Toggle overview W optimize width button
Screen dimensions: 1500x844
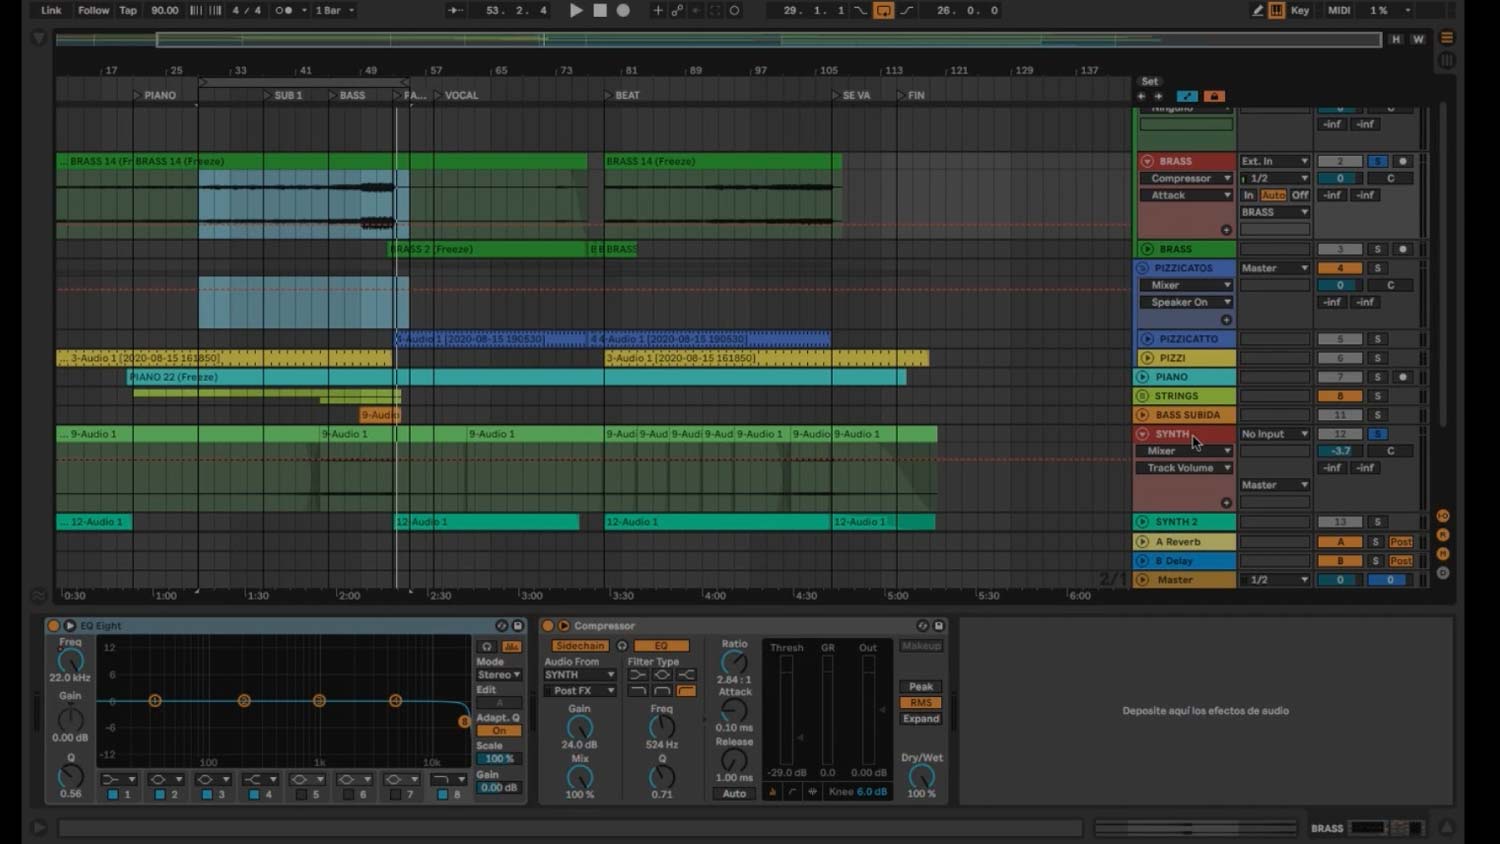(x=1418, y=39)
